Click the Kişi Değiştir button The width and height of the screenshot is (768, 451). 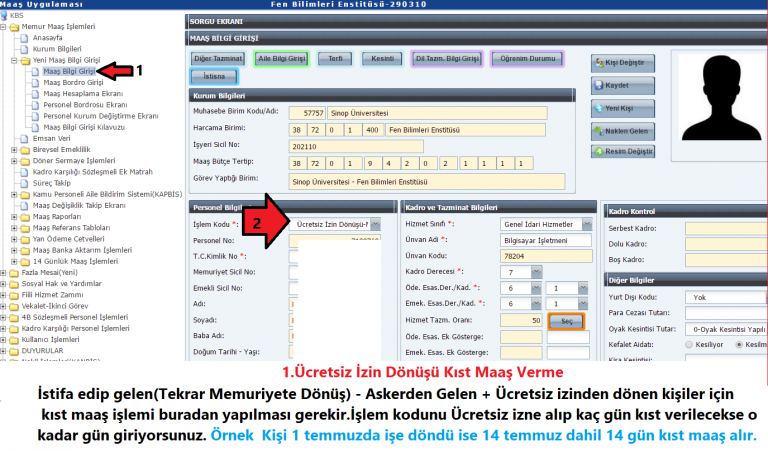pos(623,63)
